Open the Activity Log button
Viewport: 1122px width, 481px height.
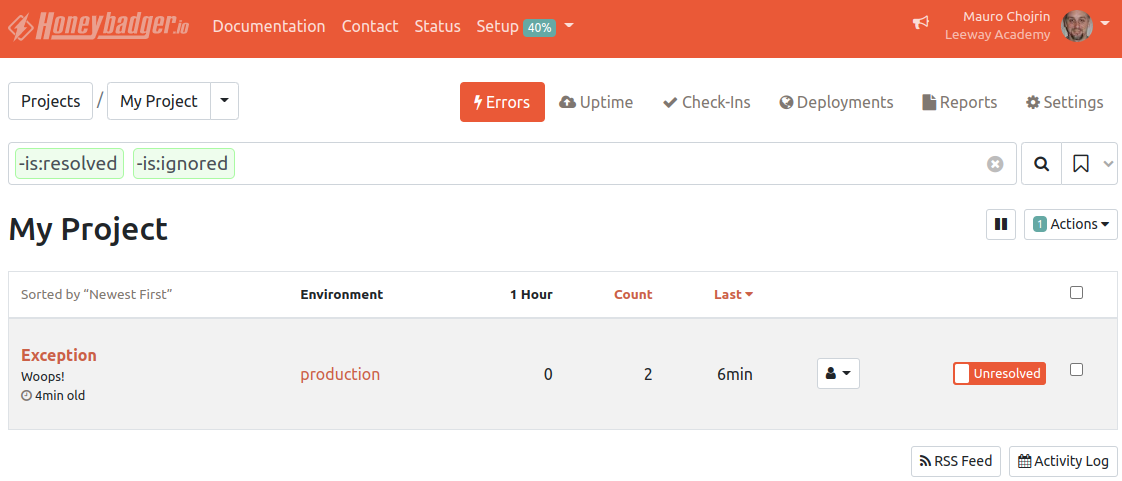1063,461
